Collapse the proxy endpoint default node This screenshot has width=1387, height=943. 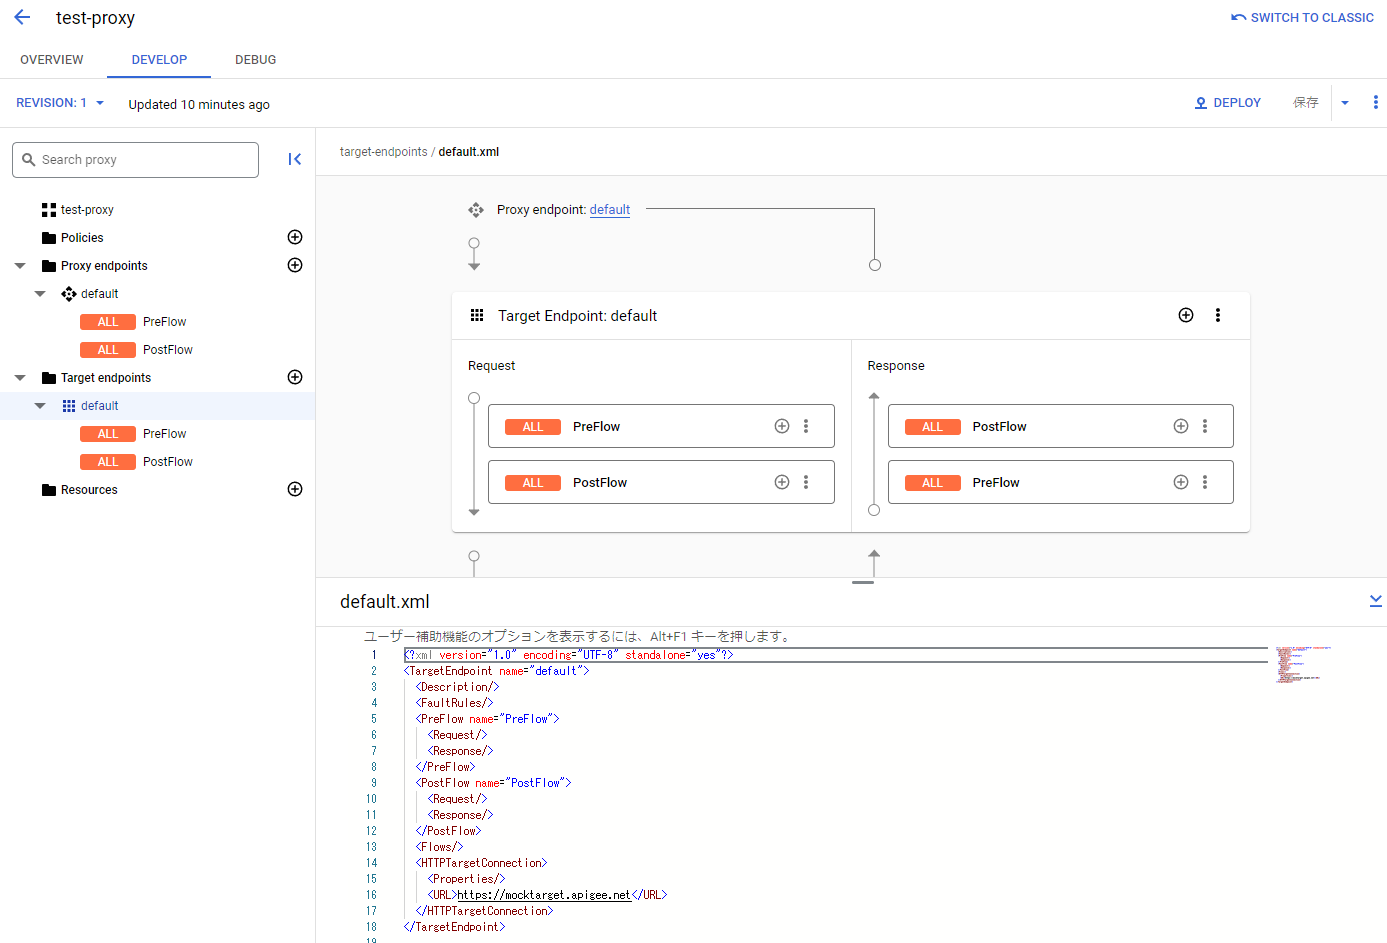tap(40, 294)
